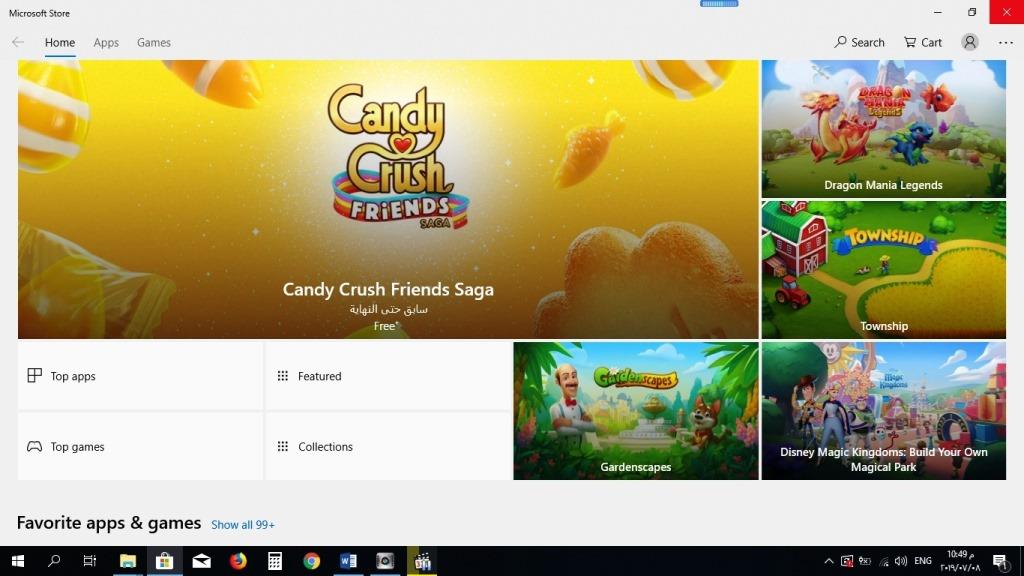Screen dimensions: 1024x576
Task: Open the Candy Crush Friends Saga banner
Action: (x=388, y=199)
